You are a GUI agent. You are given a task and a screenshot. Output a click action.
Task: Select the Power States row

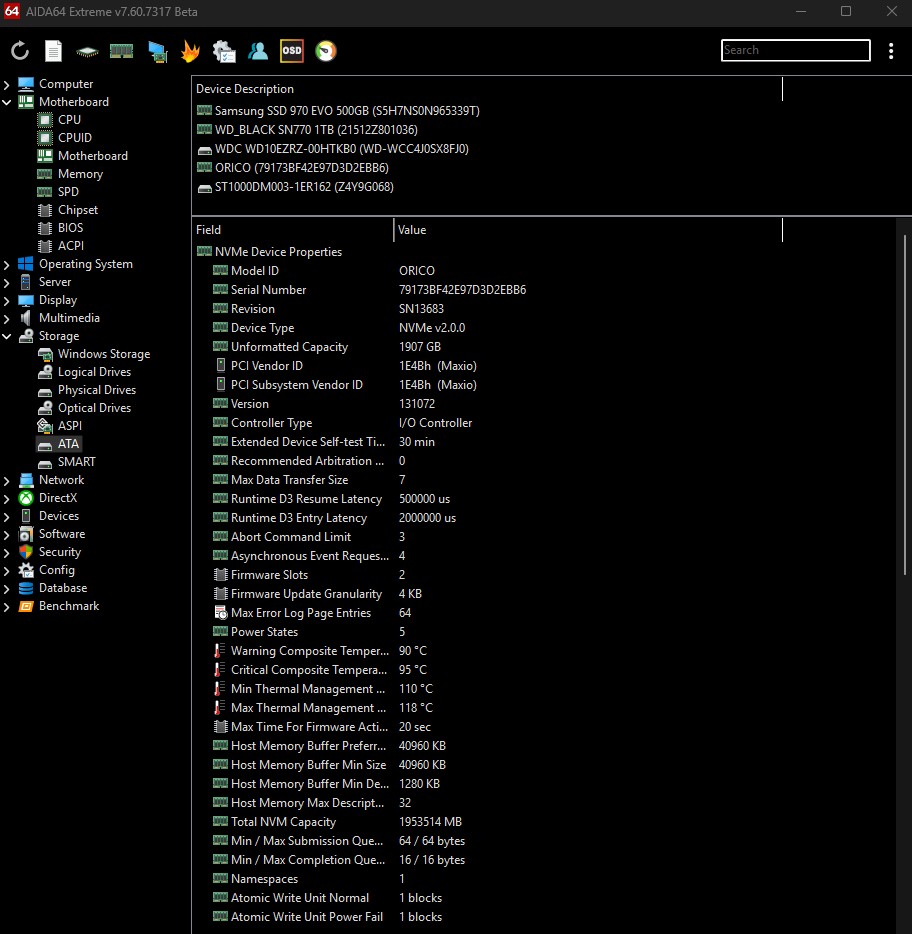coord(309,632)
